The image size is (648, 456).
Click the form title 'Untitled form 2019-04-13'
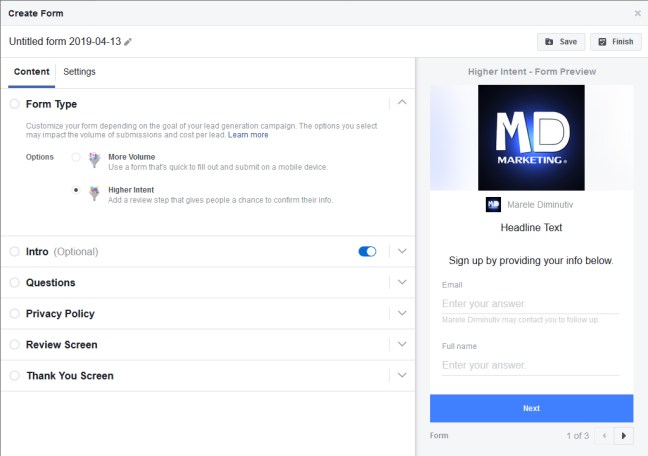(x=65, y=42)
